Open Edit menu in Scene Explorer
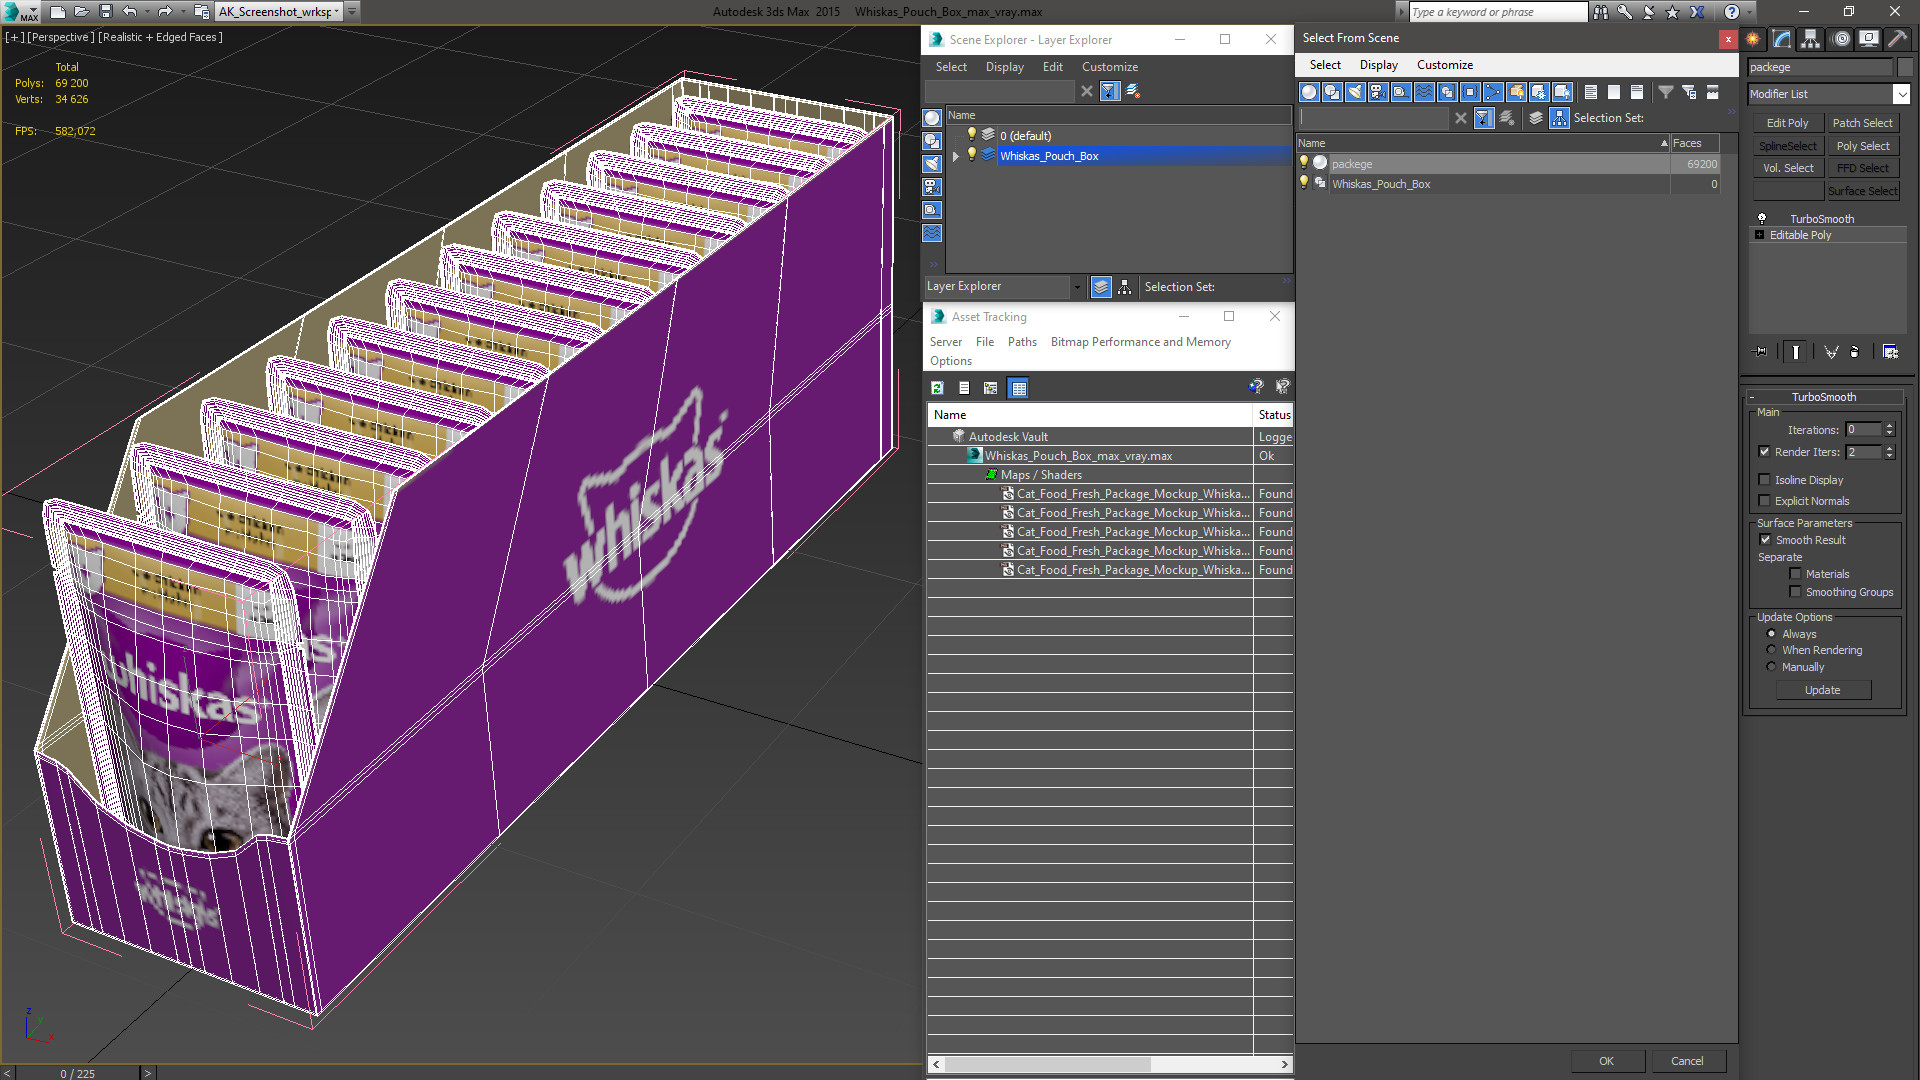Viewport: 1920px width, 1080px height. point(1053,67)
